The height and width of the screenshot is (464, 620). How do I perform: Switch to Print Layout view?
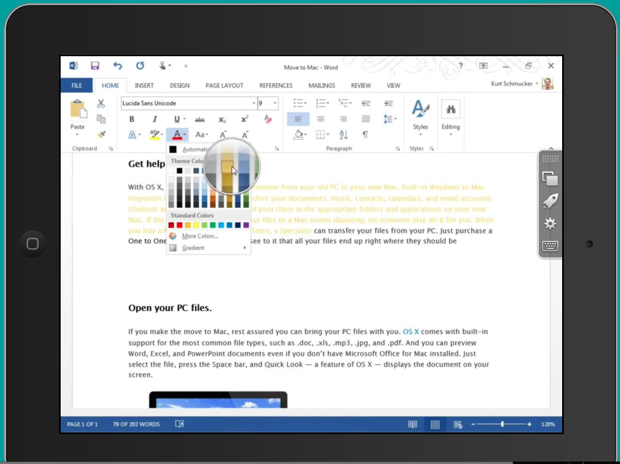pos(435,424)
